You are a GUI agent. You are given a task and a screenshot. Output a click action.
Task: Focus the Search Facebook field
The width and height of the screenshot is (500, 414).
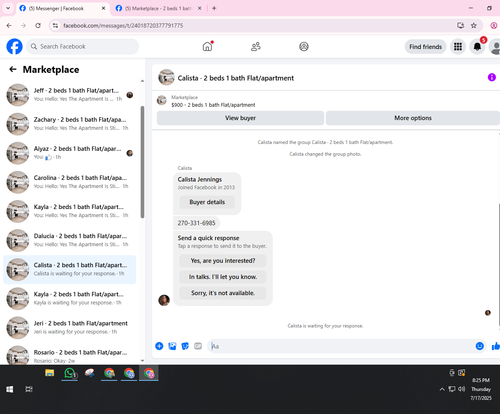82,47
